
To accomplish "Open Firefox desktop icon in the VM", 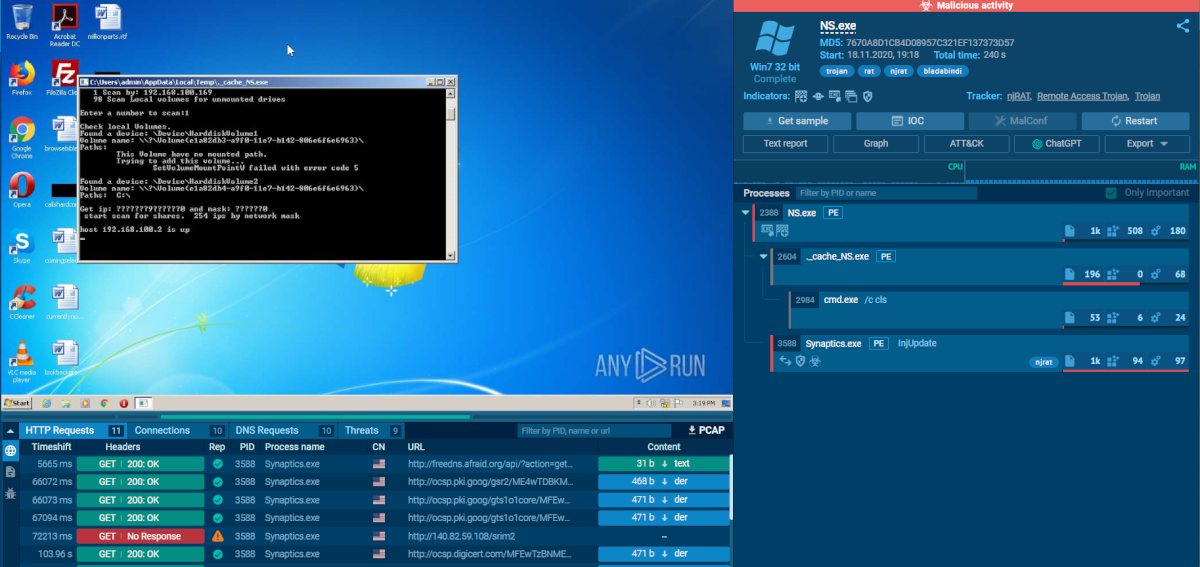I will [x=21, y=77].
